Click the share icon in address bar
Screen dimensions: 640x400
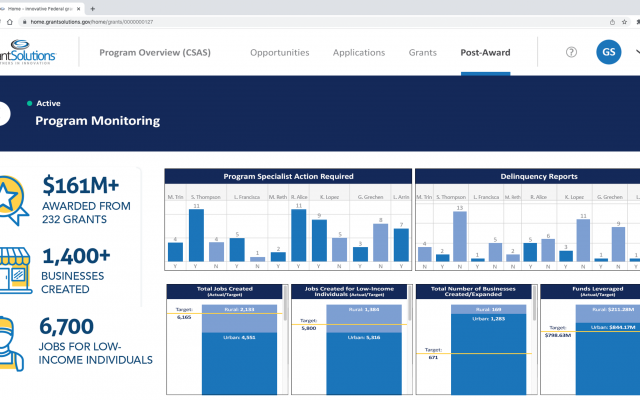612,21
